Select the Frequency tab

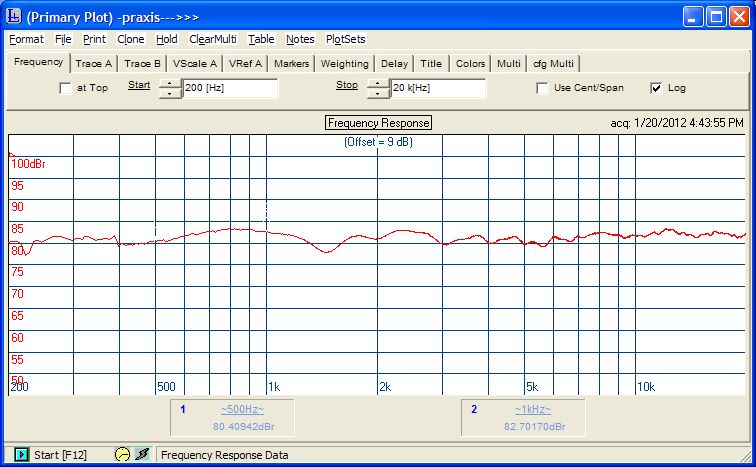point(39,62)
